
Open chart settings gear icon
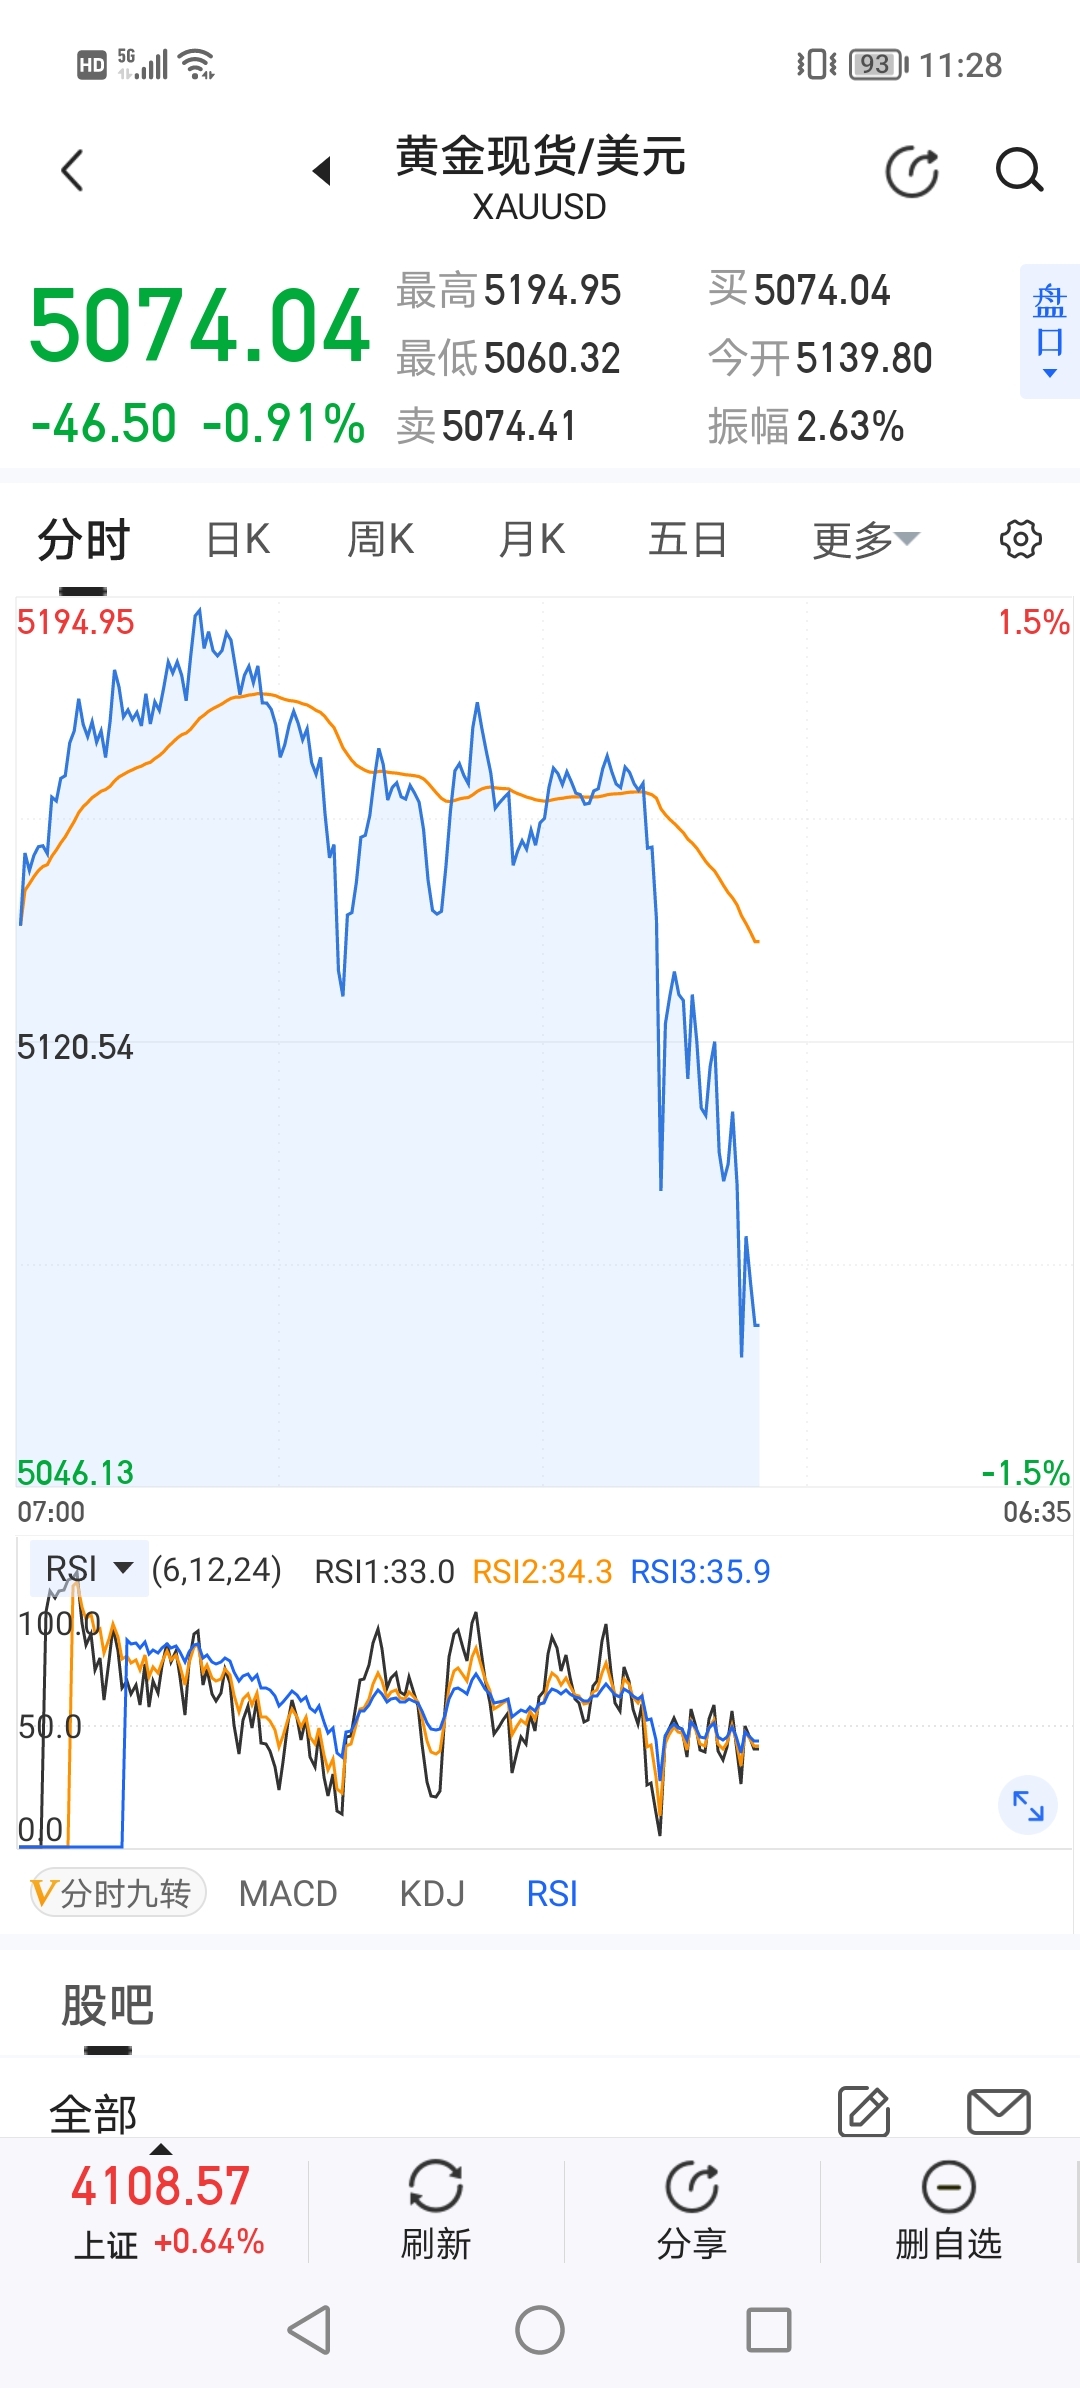click(1020, 540)
